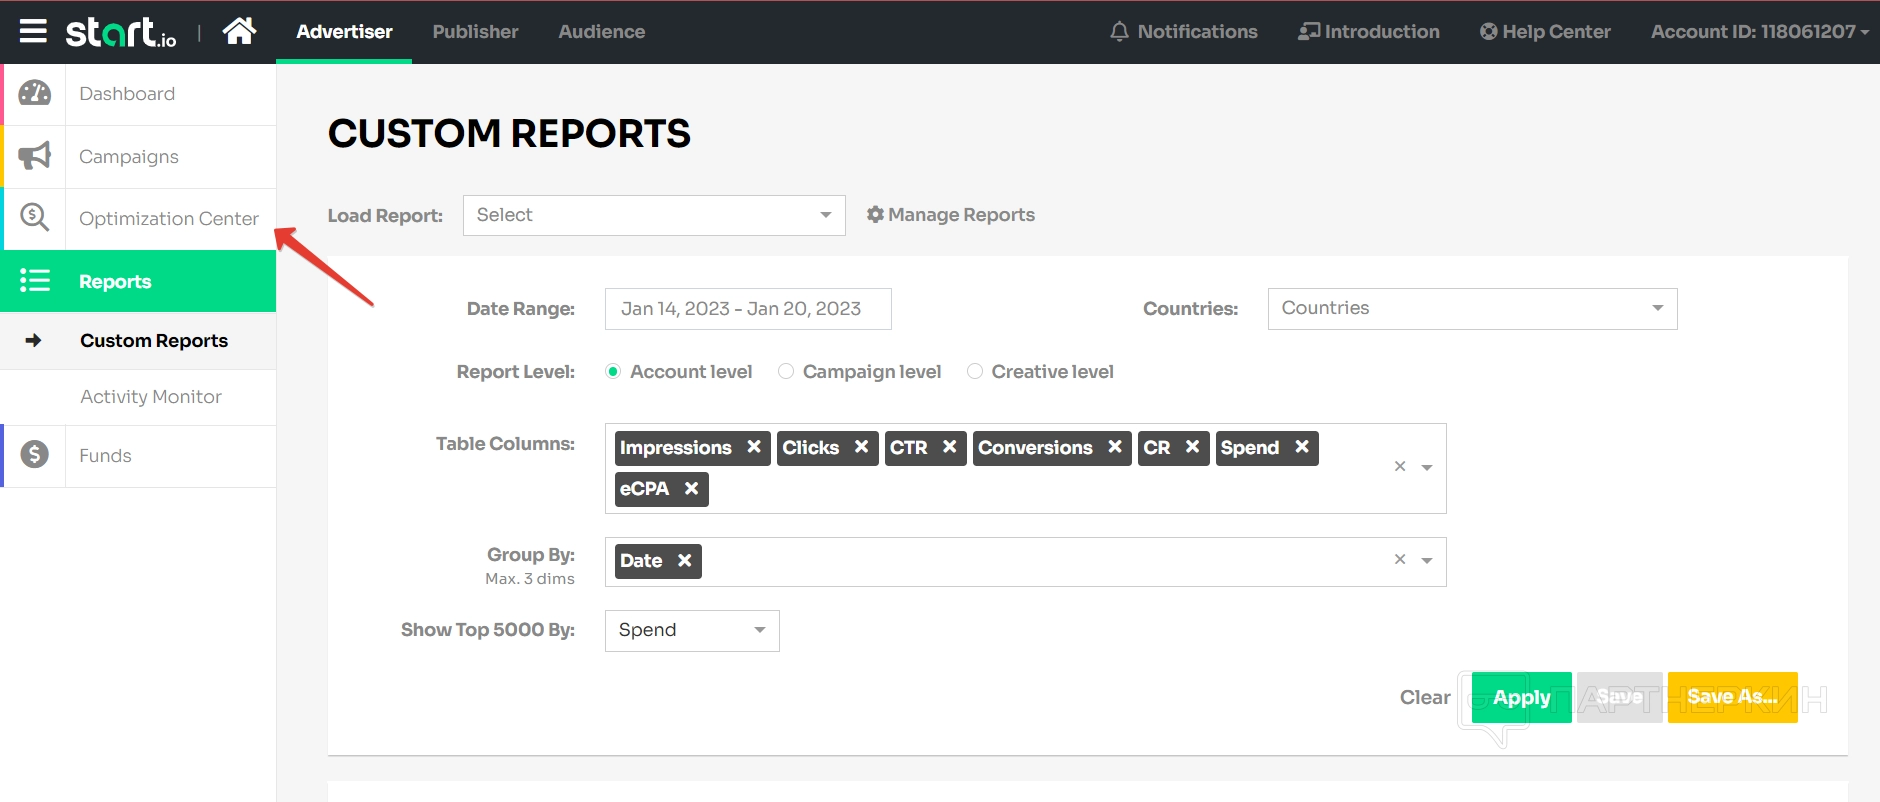Remove the Date grouping tag
Image resolution: width=1880 pixels, height=802 pixels.
(685, 561)
